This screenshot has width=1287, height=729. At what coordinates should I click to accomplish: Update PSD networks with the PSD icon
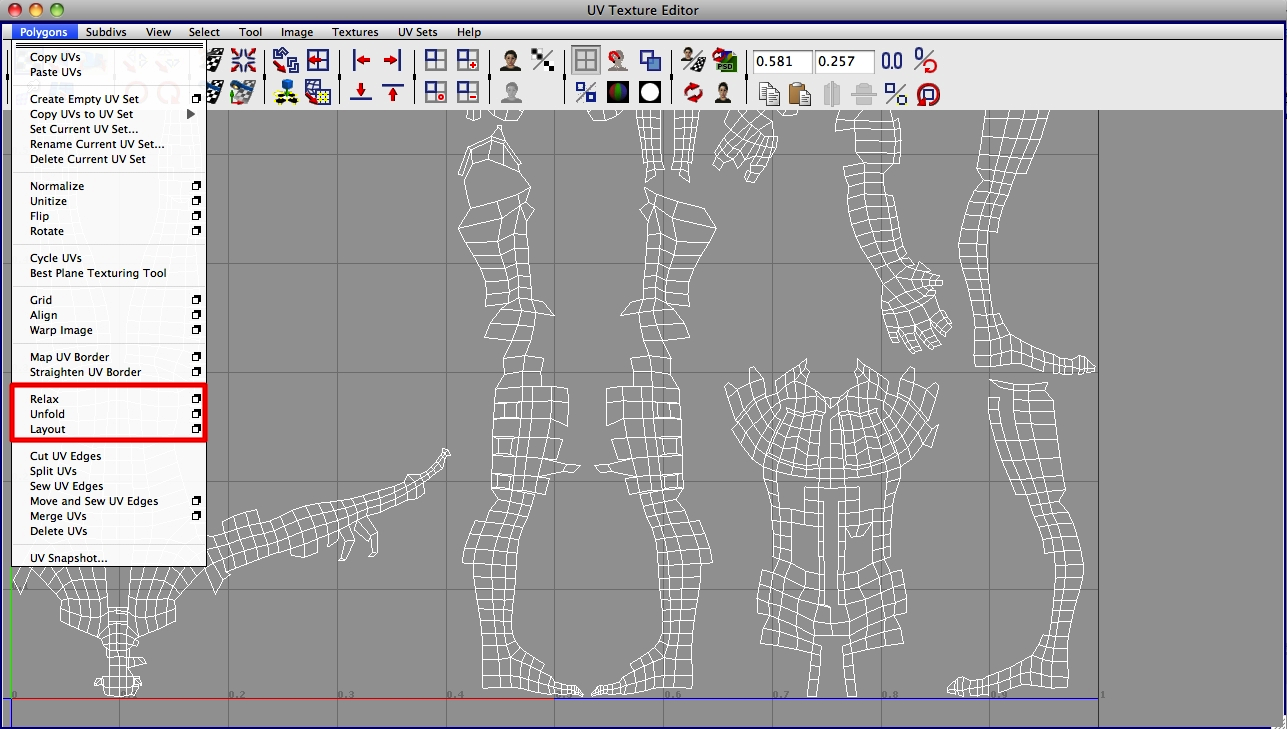pos(724,60)
